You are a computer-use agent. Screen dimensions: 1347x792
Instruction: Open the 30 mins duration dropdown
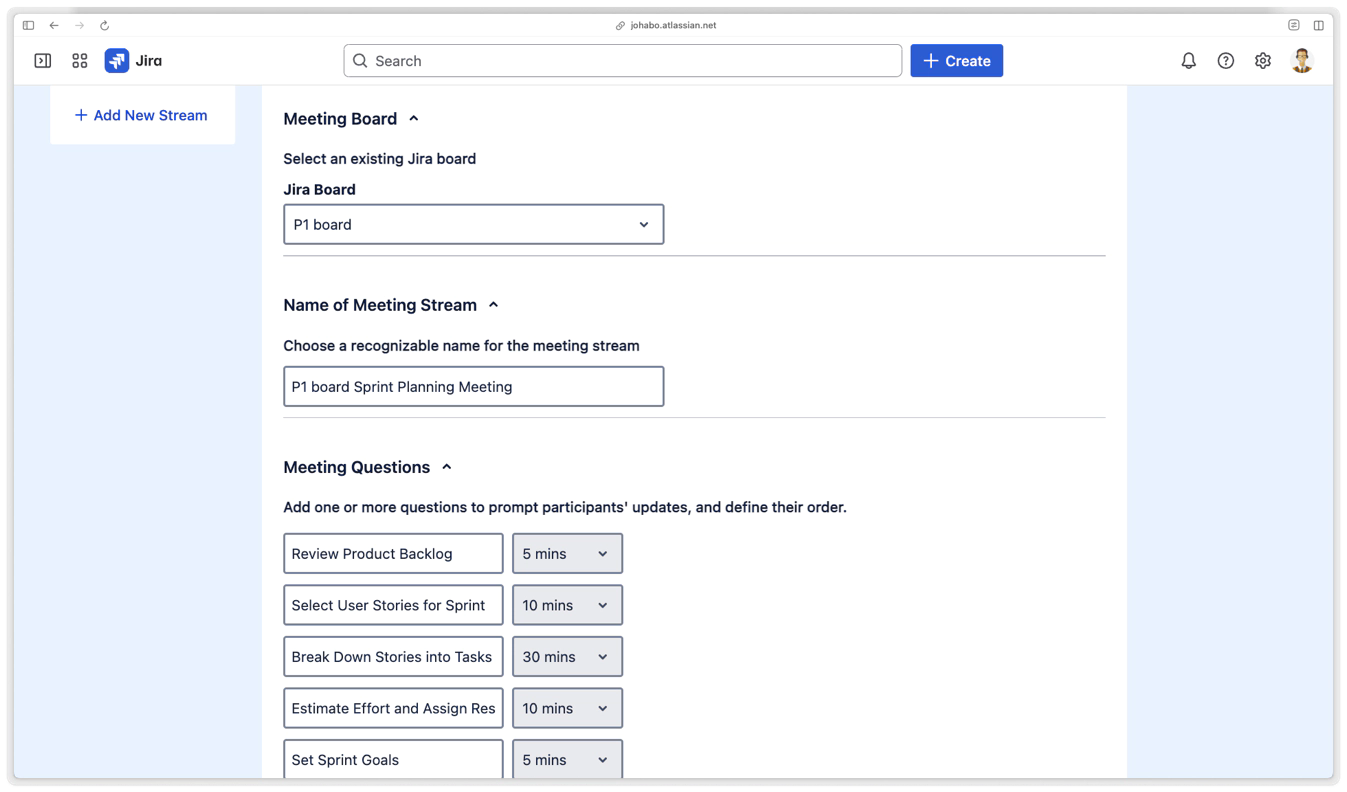[x=567, y=657]
